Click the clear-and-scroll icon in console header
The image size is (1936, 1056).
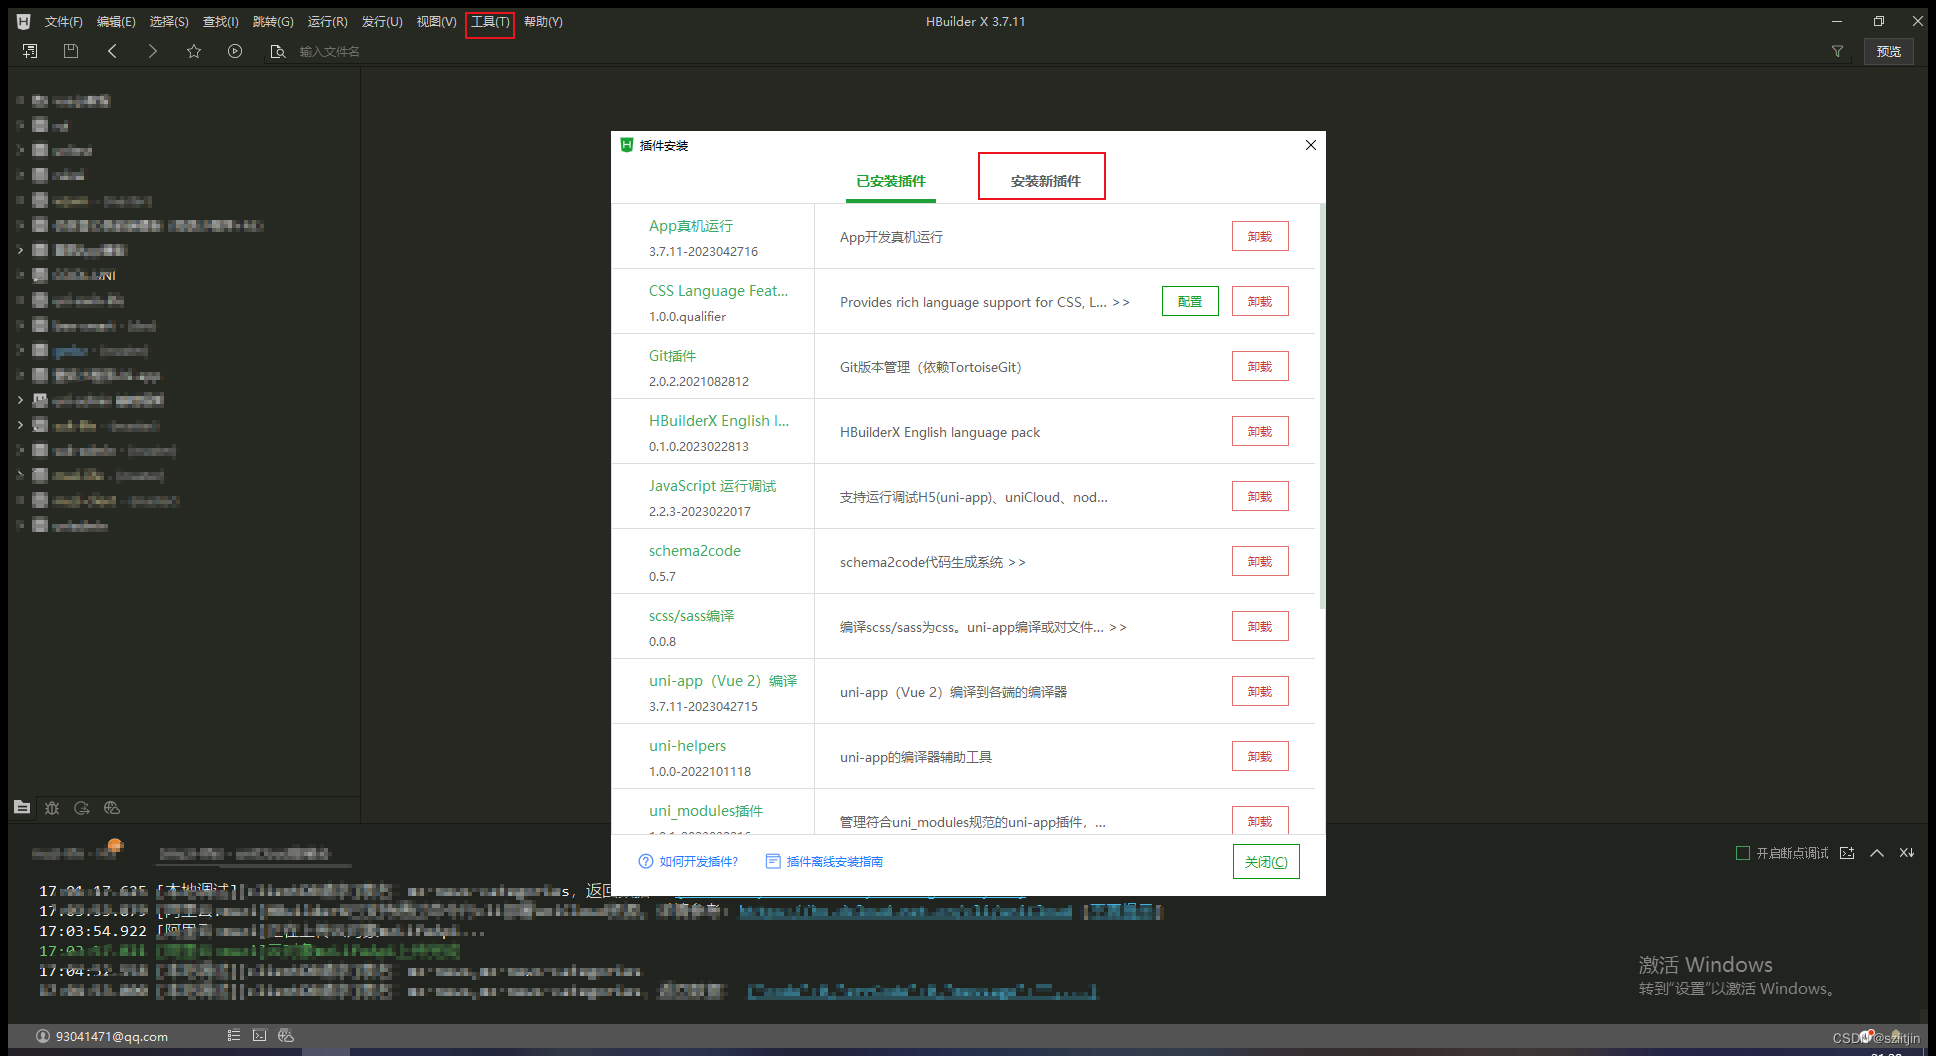click(1907, 853)
